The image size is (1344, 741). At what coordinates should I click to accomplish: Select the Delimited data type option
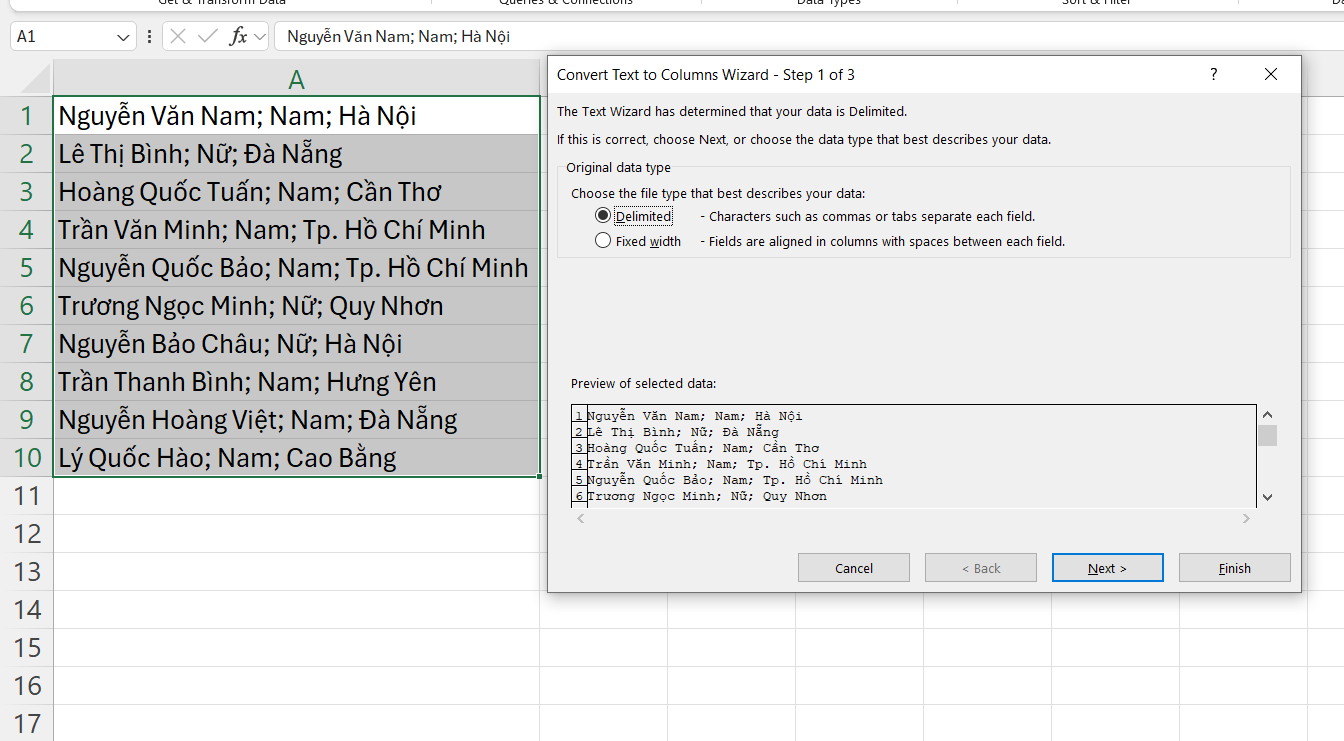click(x=603, y=215)
